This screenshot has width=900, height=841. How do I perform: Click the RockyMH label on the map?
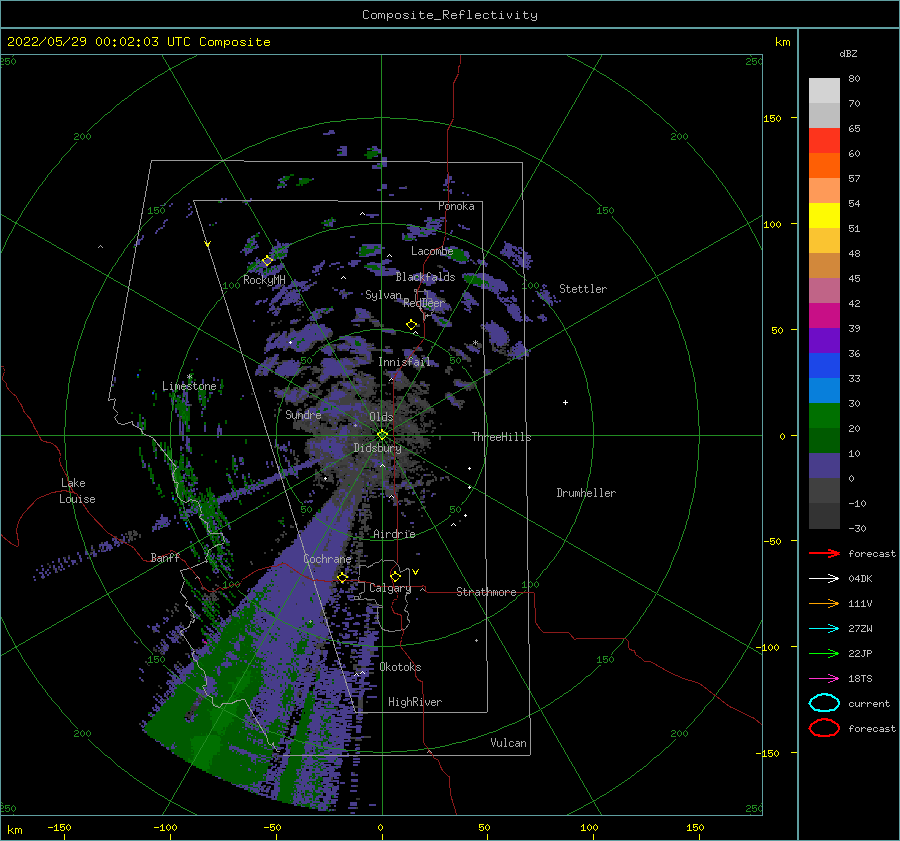[x=264, y=280]
